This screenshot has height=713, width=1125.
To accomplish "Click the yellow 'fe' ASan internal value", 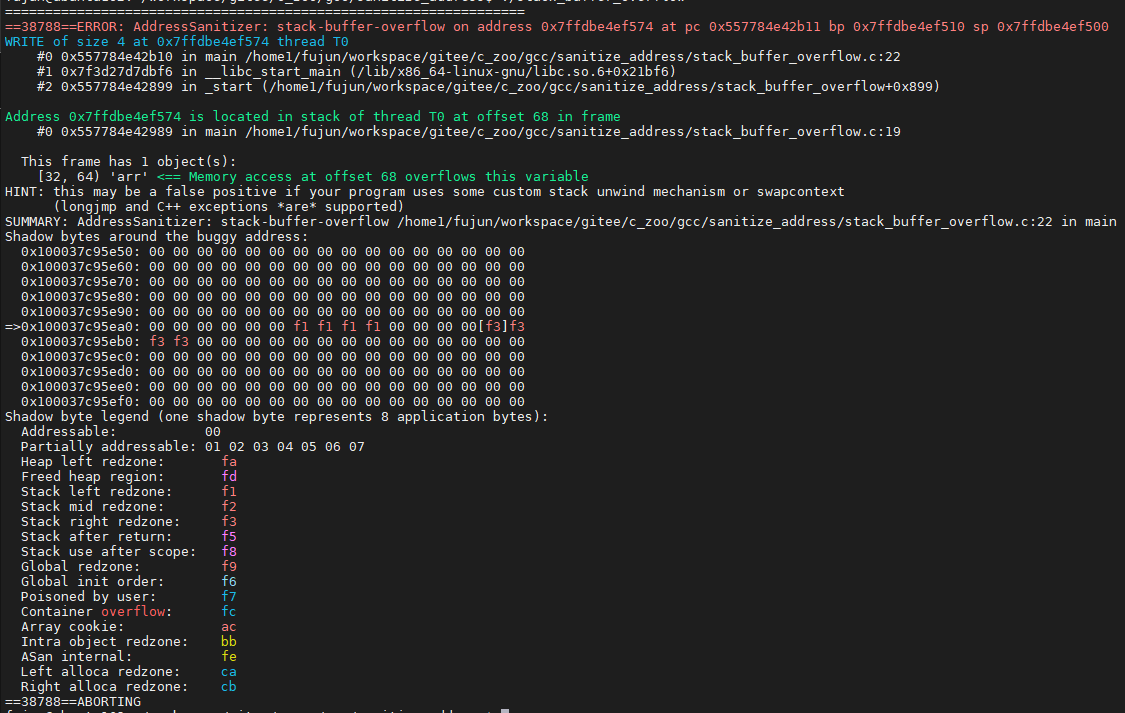I will pyautogui.click(x=229, y=657).
